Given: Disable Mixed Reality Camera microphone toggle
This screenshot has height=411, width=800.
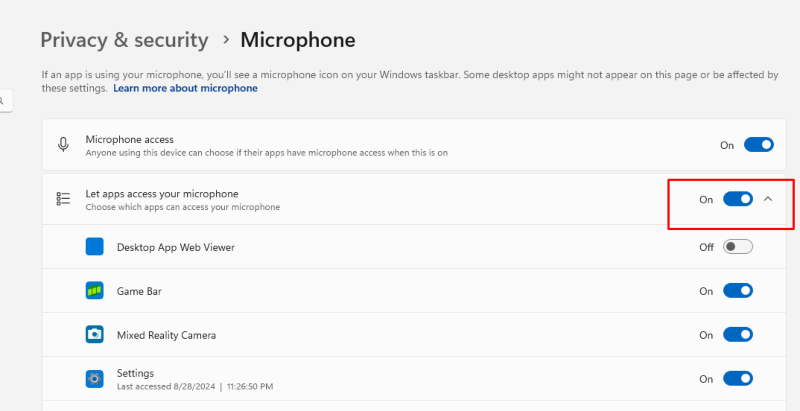Looking at the screenshot, I should pos(738,335).
